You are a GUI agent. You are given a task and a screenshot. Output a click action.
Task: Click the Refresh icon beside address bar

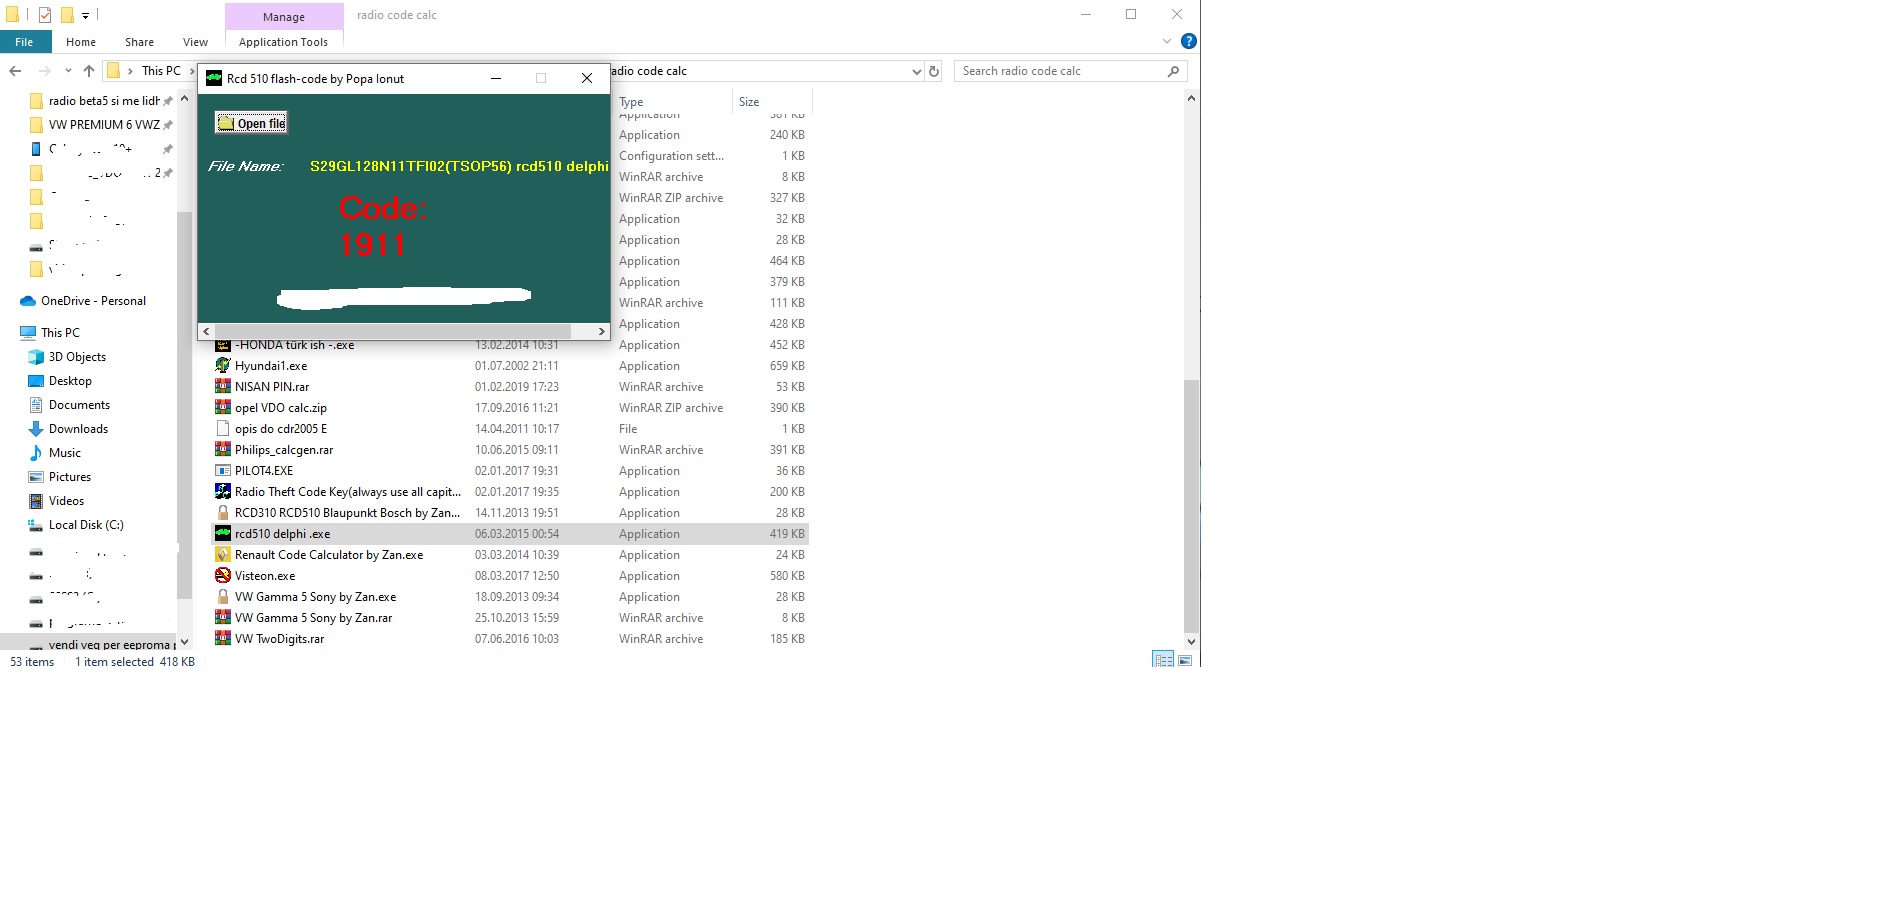coord(934,71)
